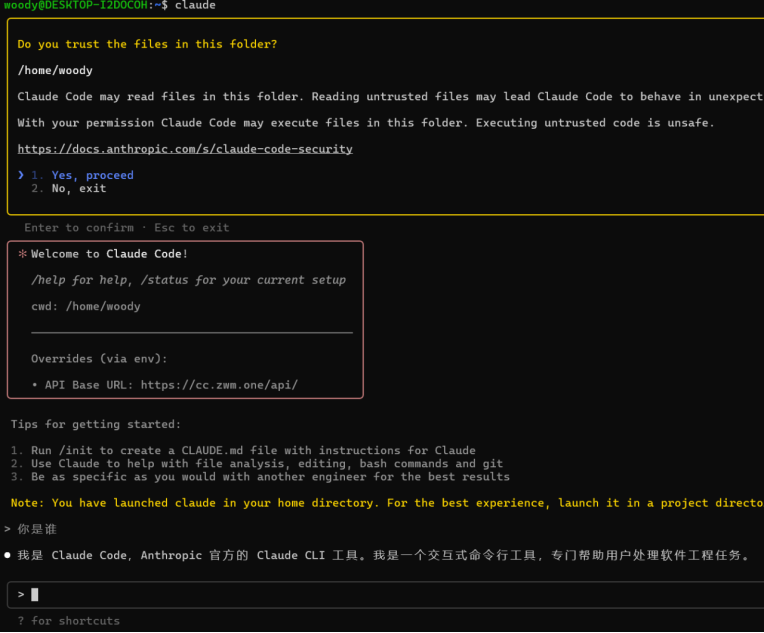Click the user prompt "你是谁"
This screenshot has height=633, width=764.
coord(37,529)
